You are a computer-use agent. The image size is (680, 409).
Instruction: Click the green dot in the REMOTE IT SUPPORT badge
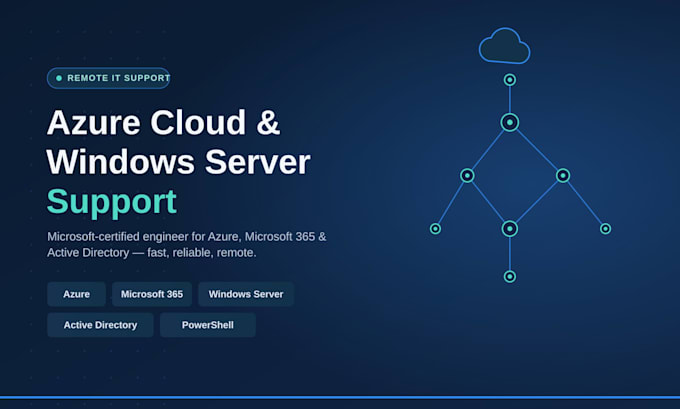tap(59, 78)
